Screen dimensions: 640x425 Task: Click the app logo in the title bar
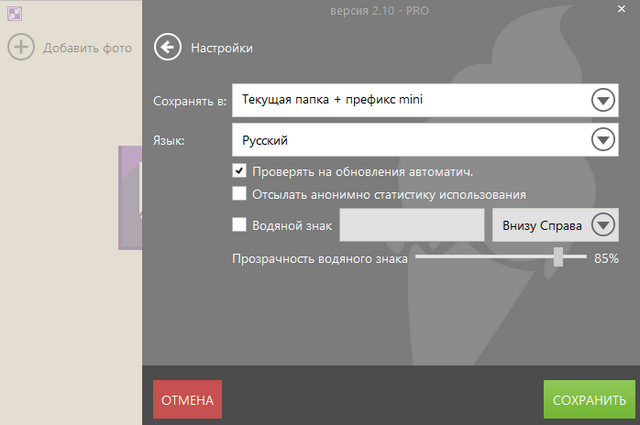14,14
